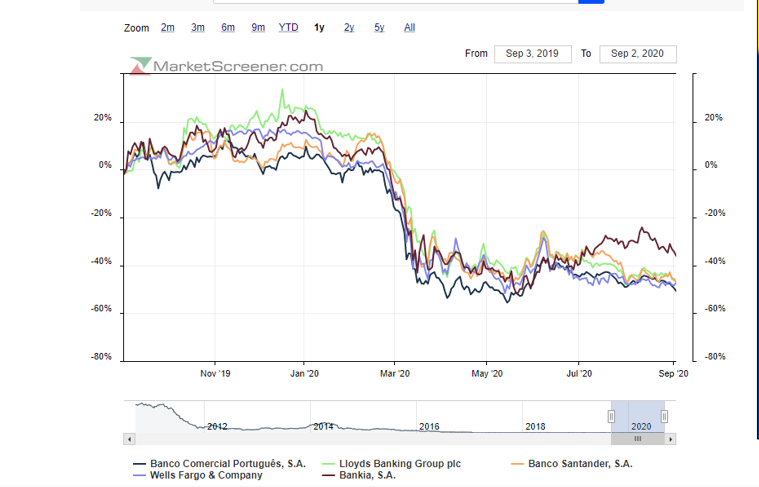
Task: Click the left navigator range handle
Action: point(611,416)
